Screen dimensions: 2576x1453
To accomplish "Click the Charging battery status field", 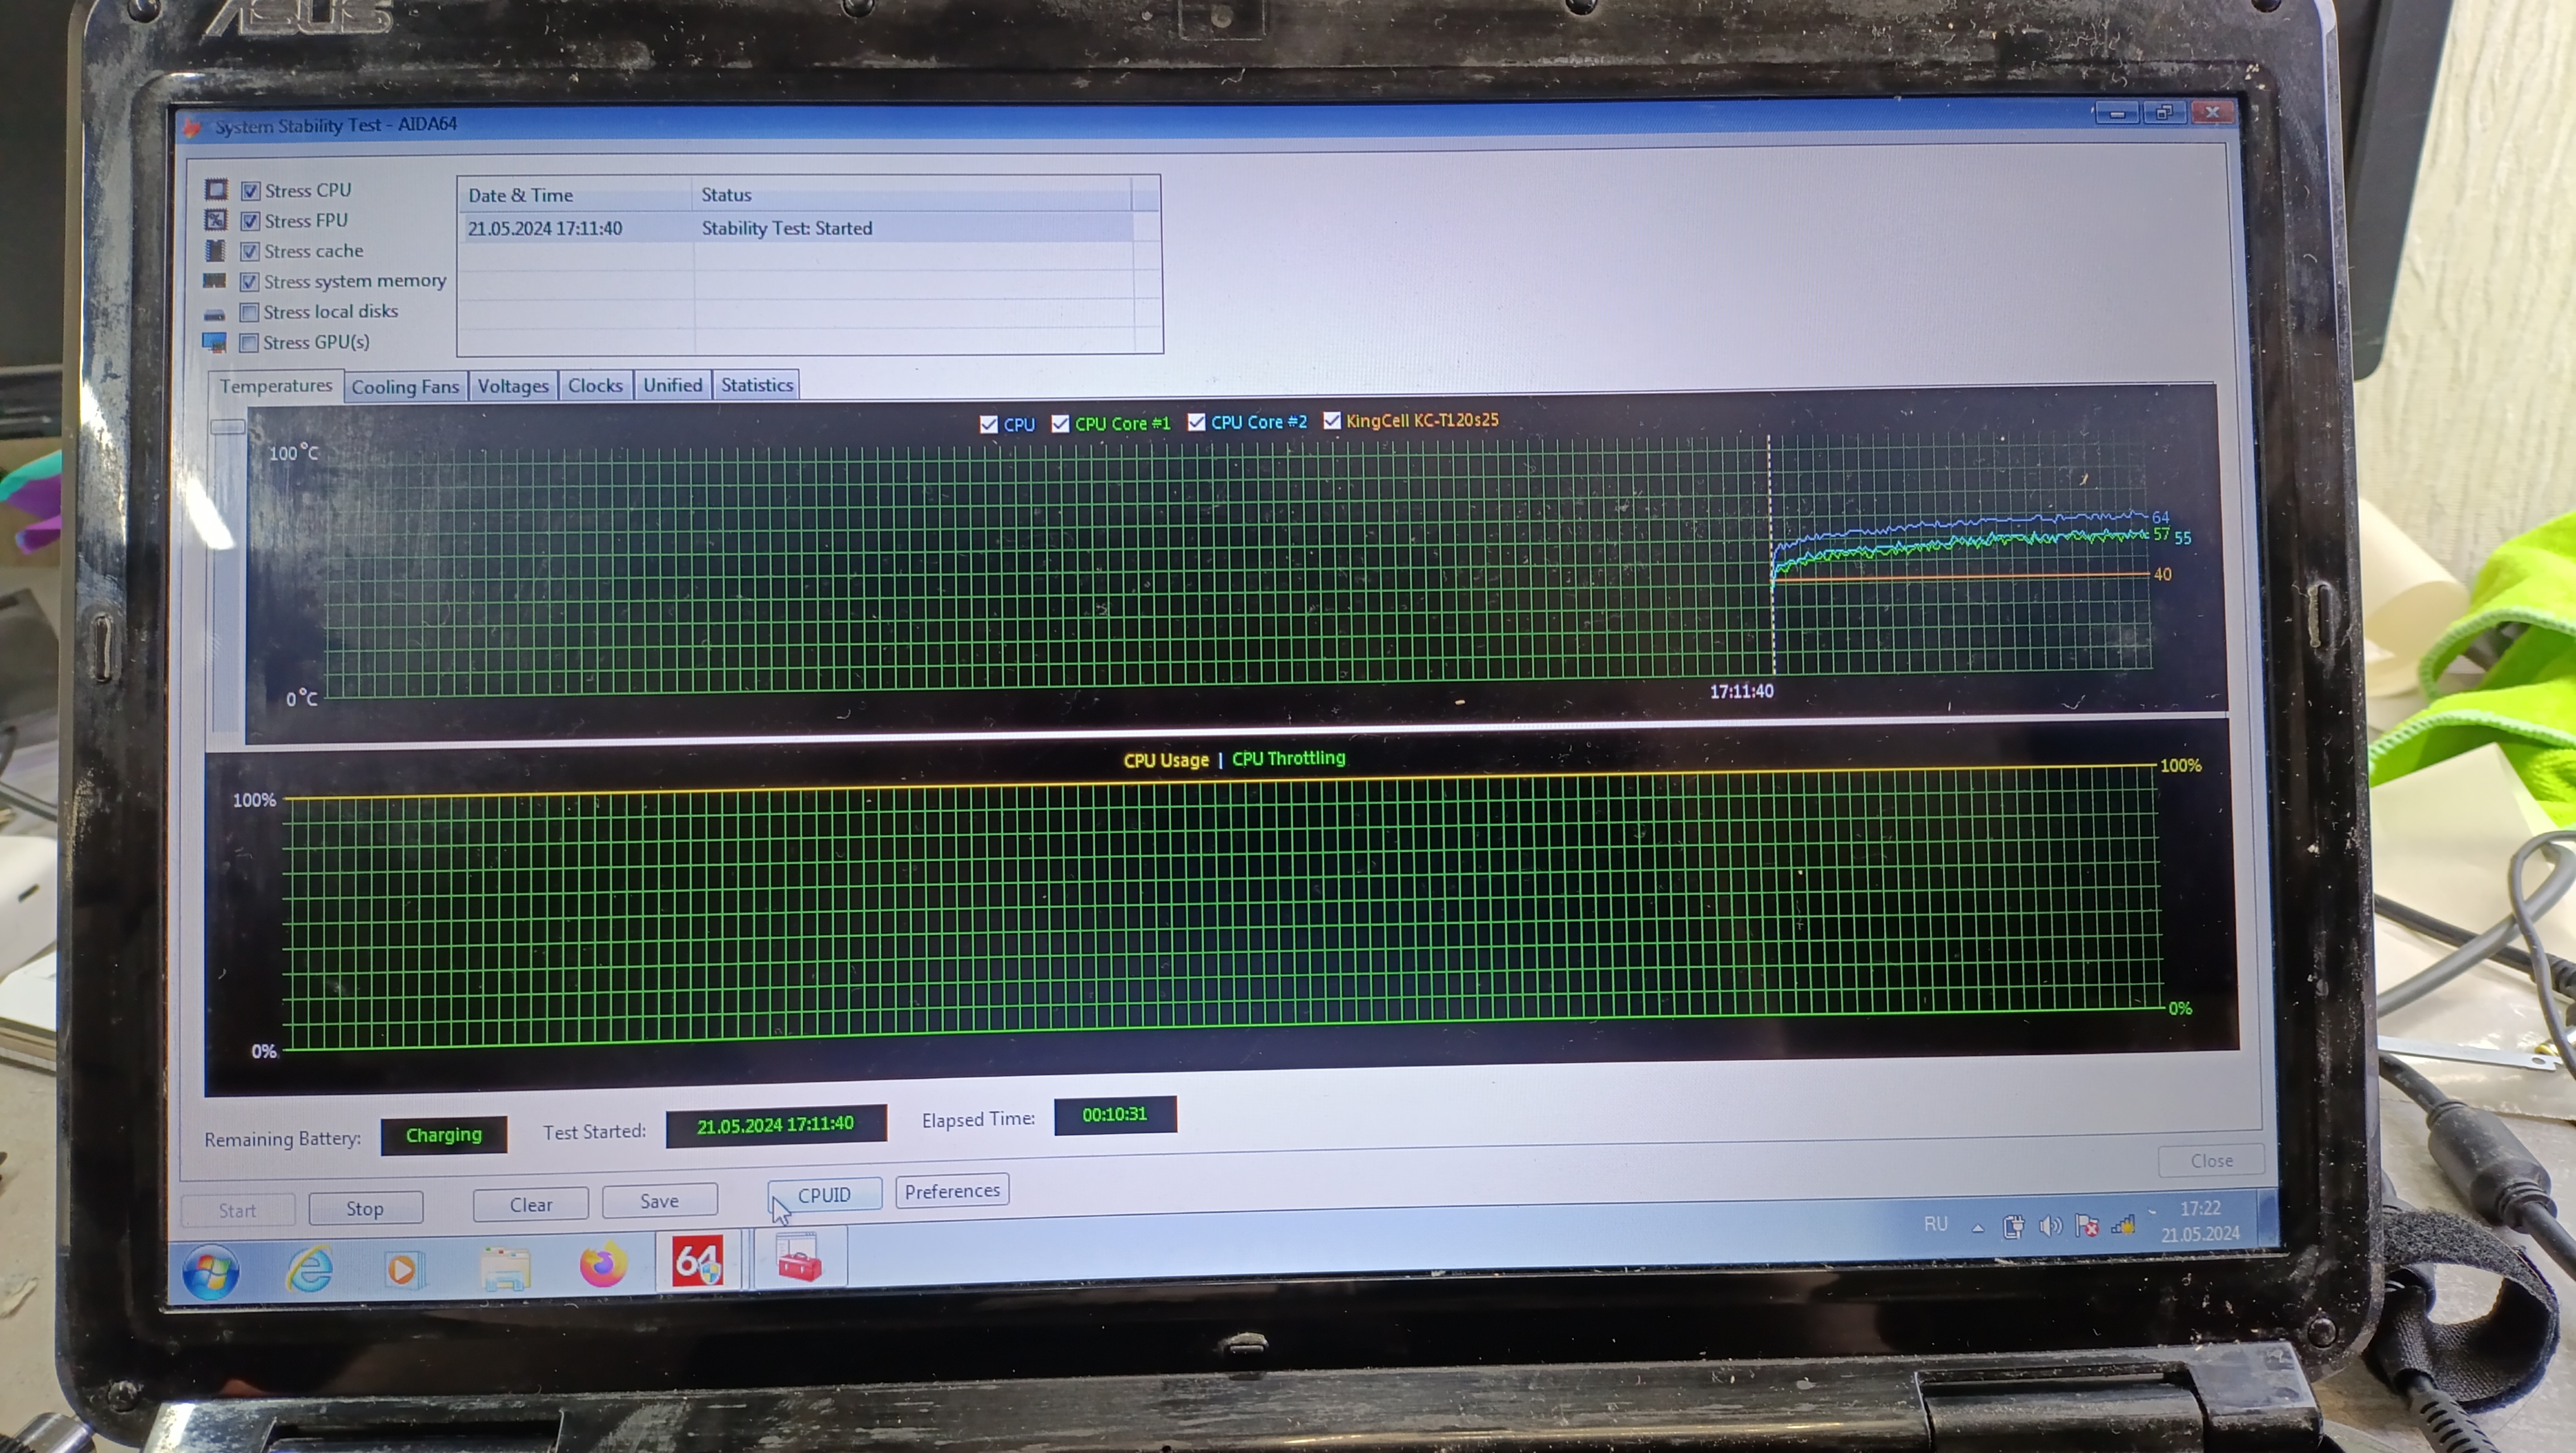I will (x=444, y=1135).
